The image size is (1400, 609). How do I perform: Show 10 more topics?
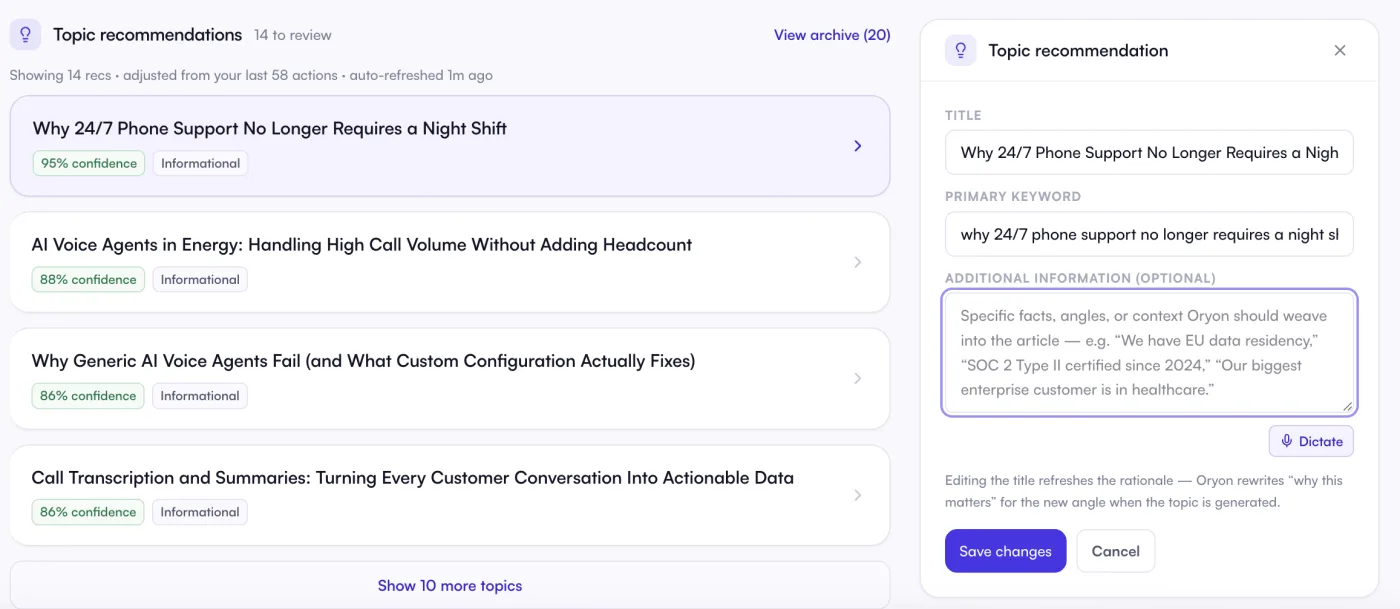[x=450, y=585]
